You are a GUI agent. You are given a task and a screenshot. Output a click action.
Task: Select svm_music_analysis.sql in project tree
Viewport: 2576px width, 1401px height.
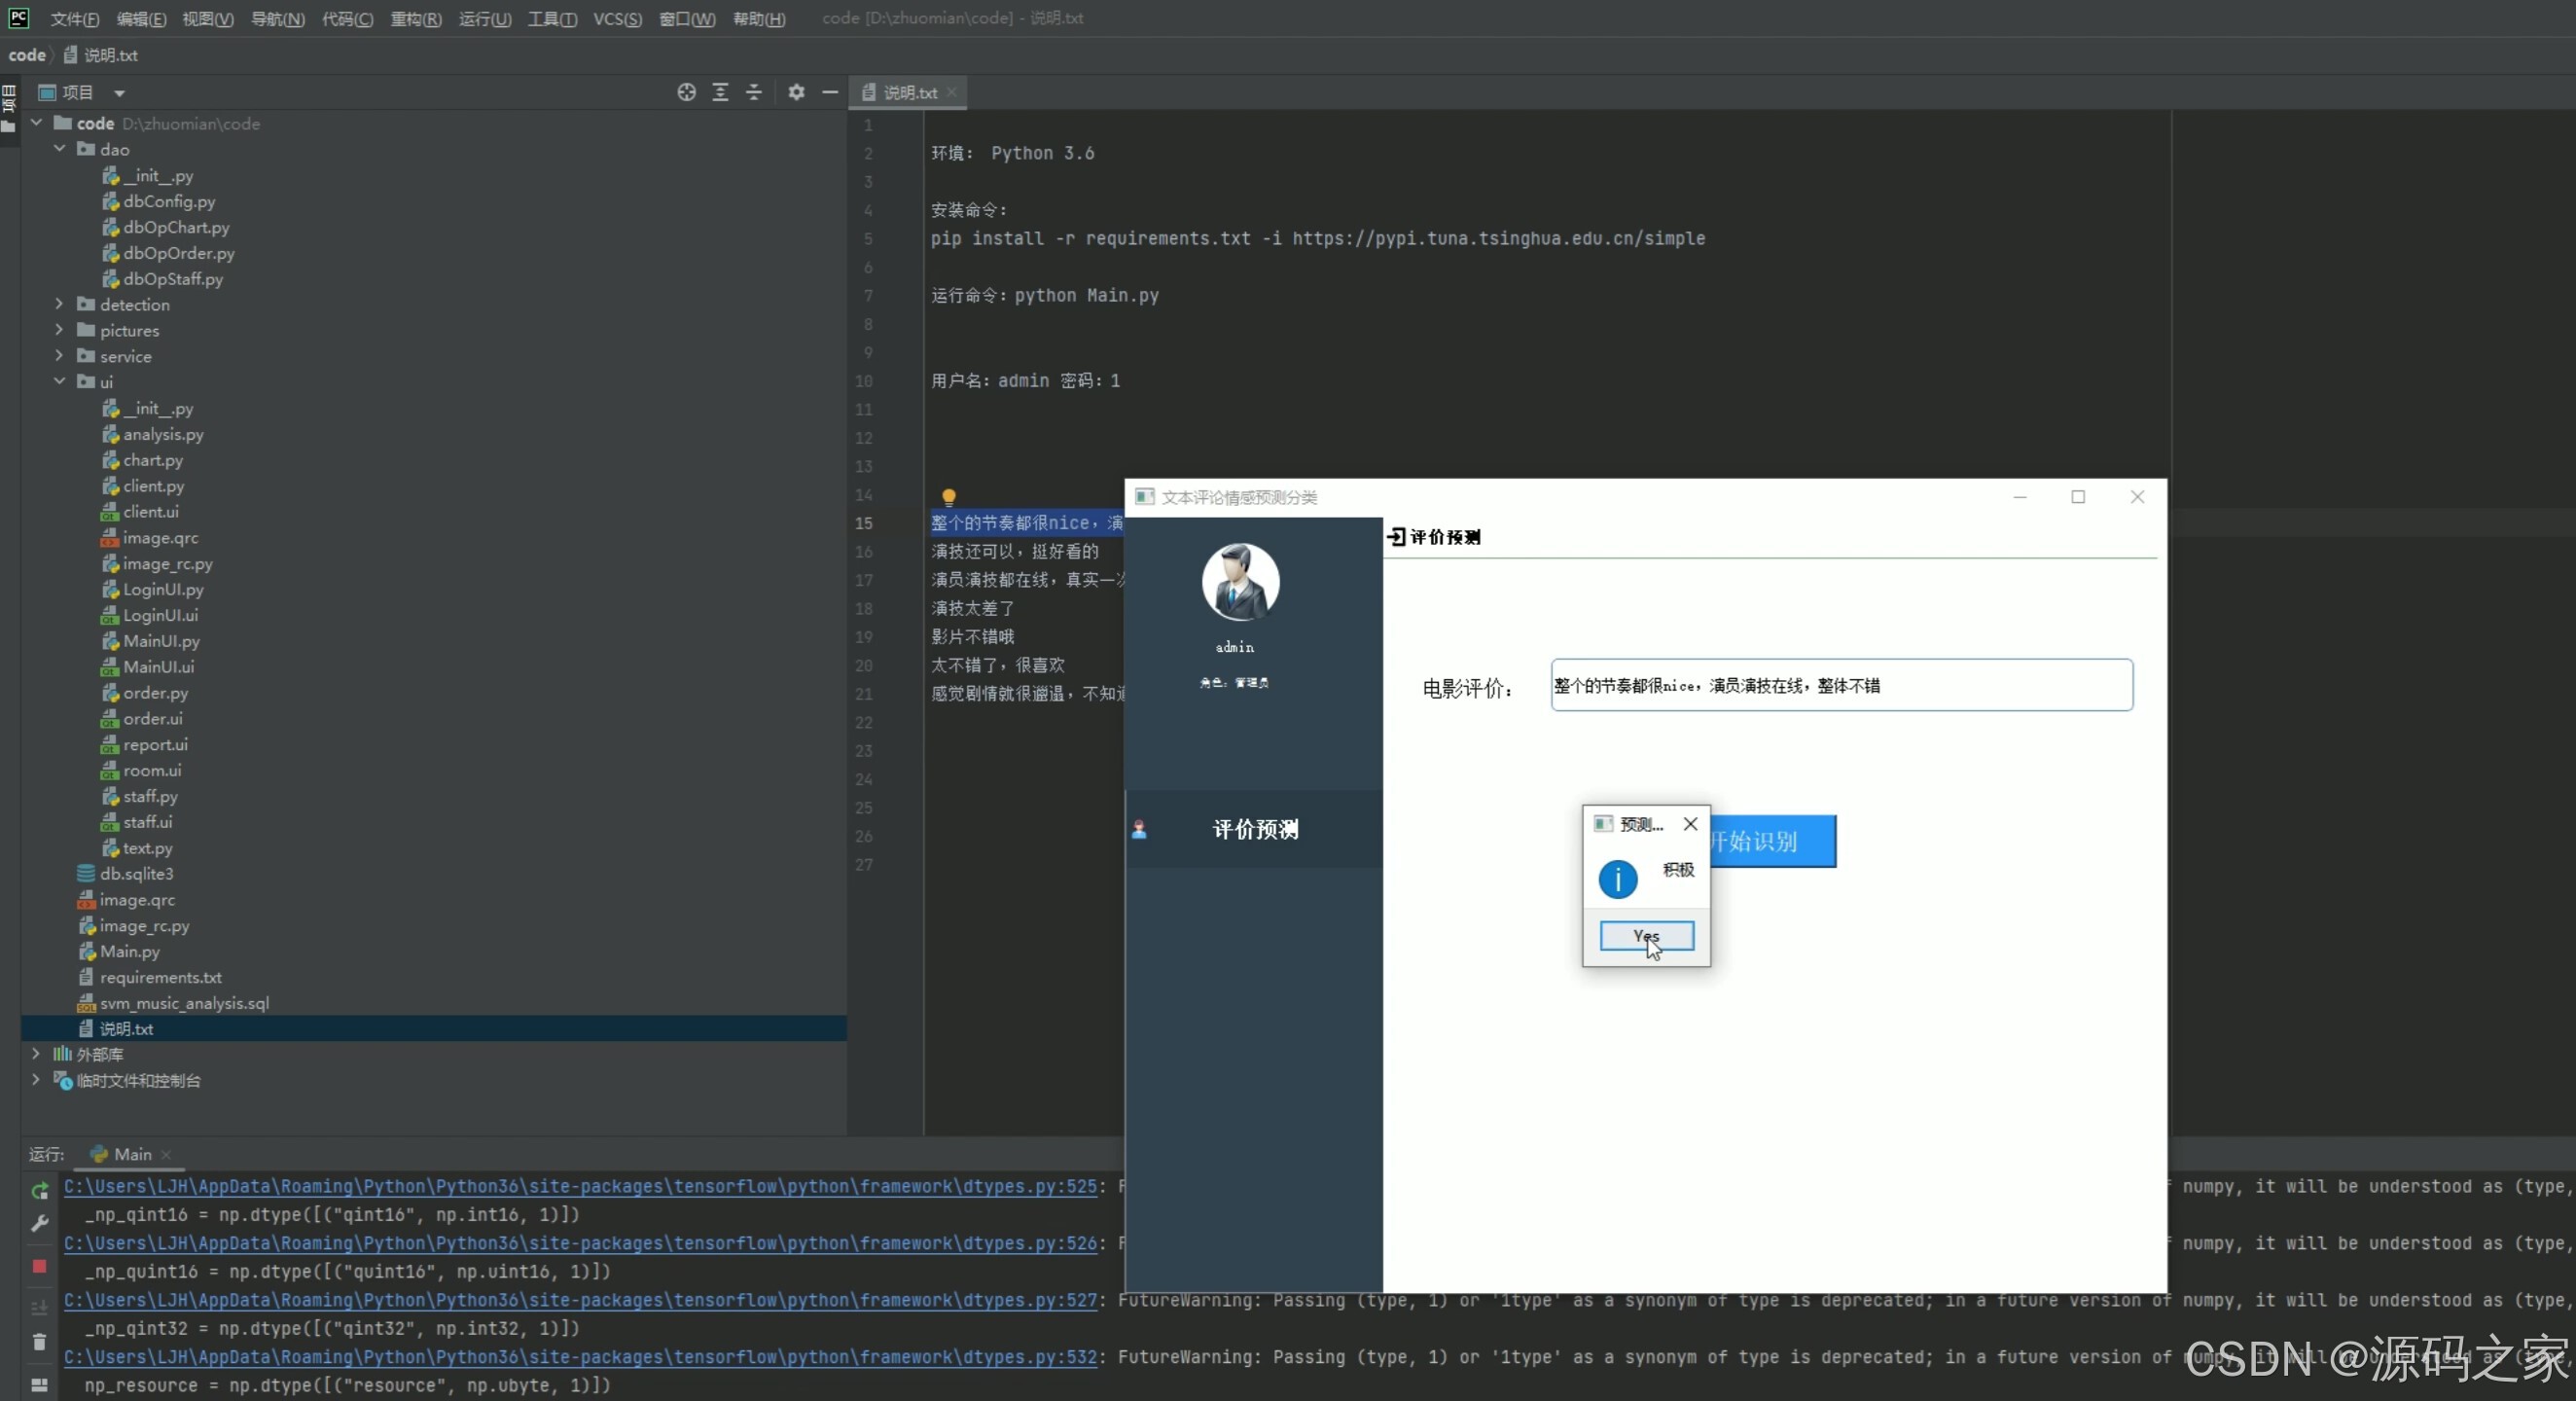184,1003
